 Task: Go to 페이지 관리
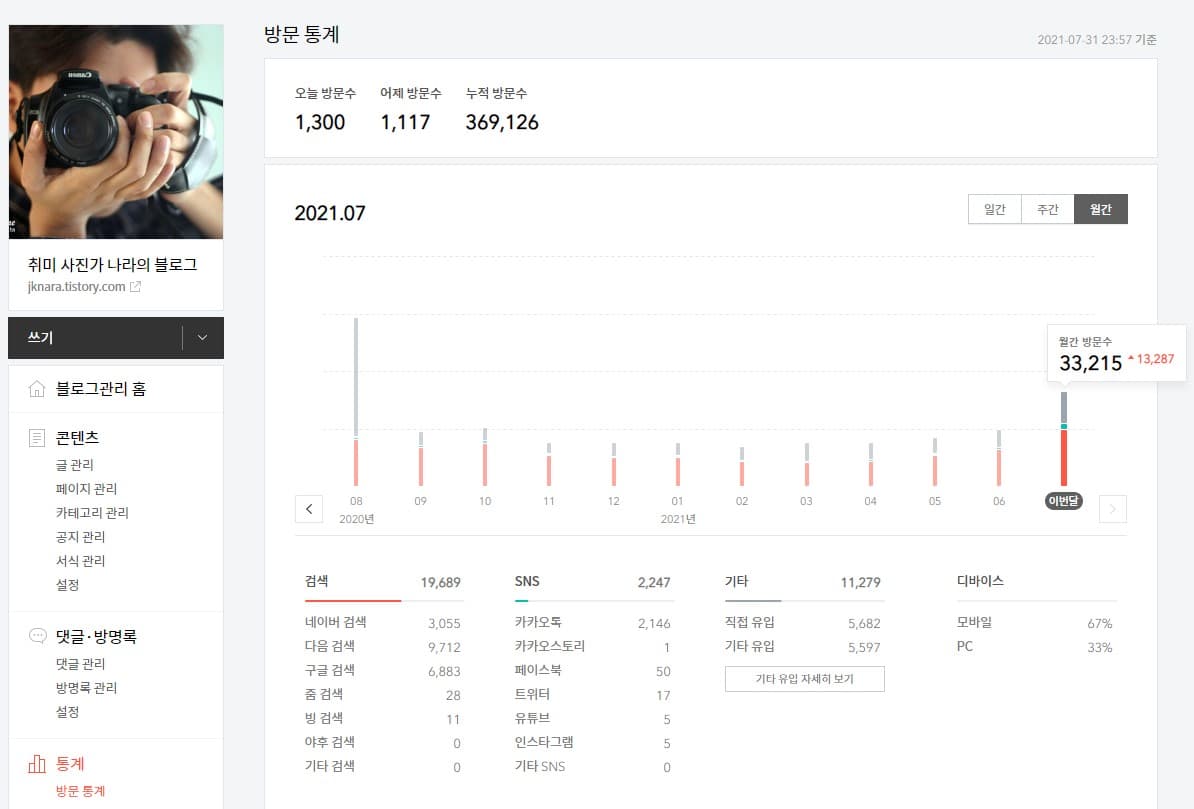(x=86, y=489)
